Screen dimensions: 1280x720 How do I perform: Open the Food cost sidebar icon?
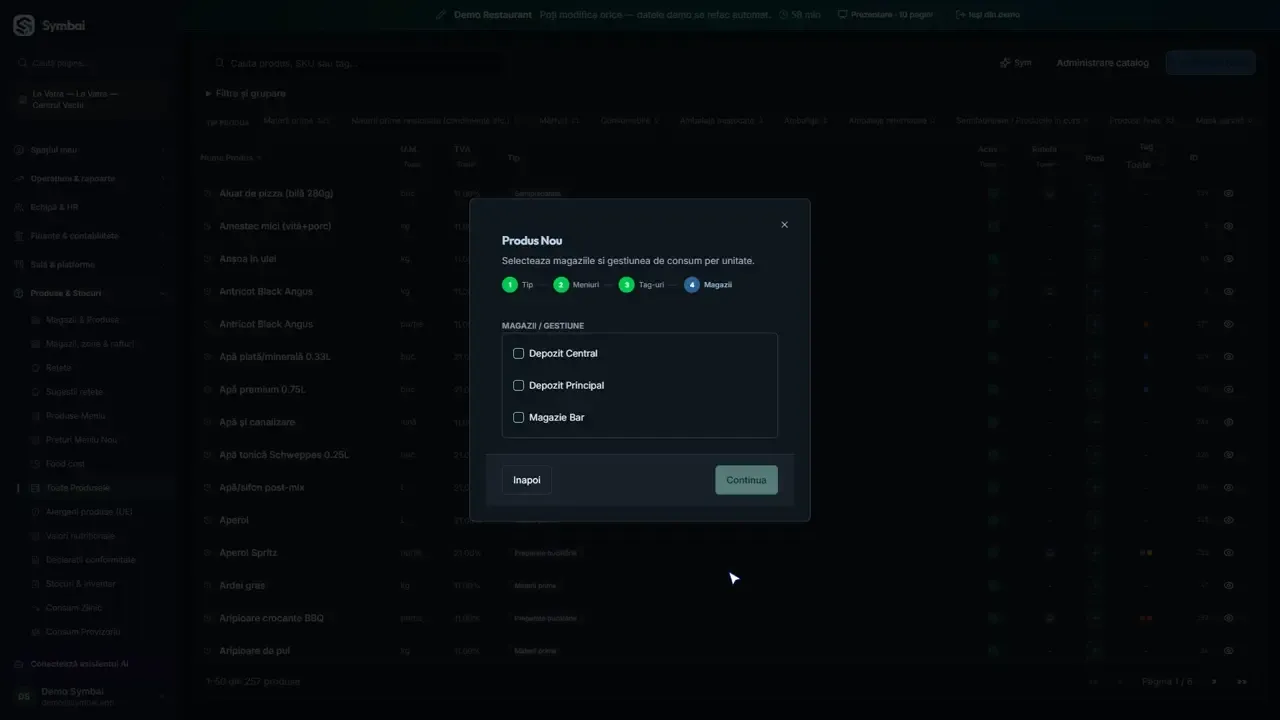(37, 464)
